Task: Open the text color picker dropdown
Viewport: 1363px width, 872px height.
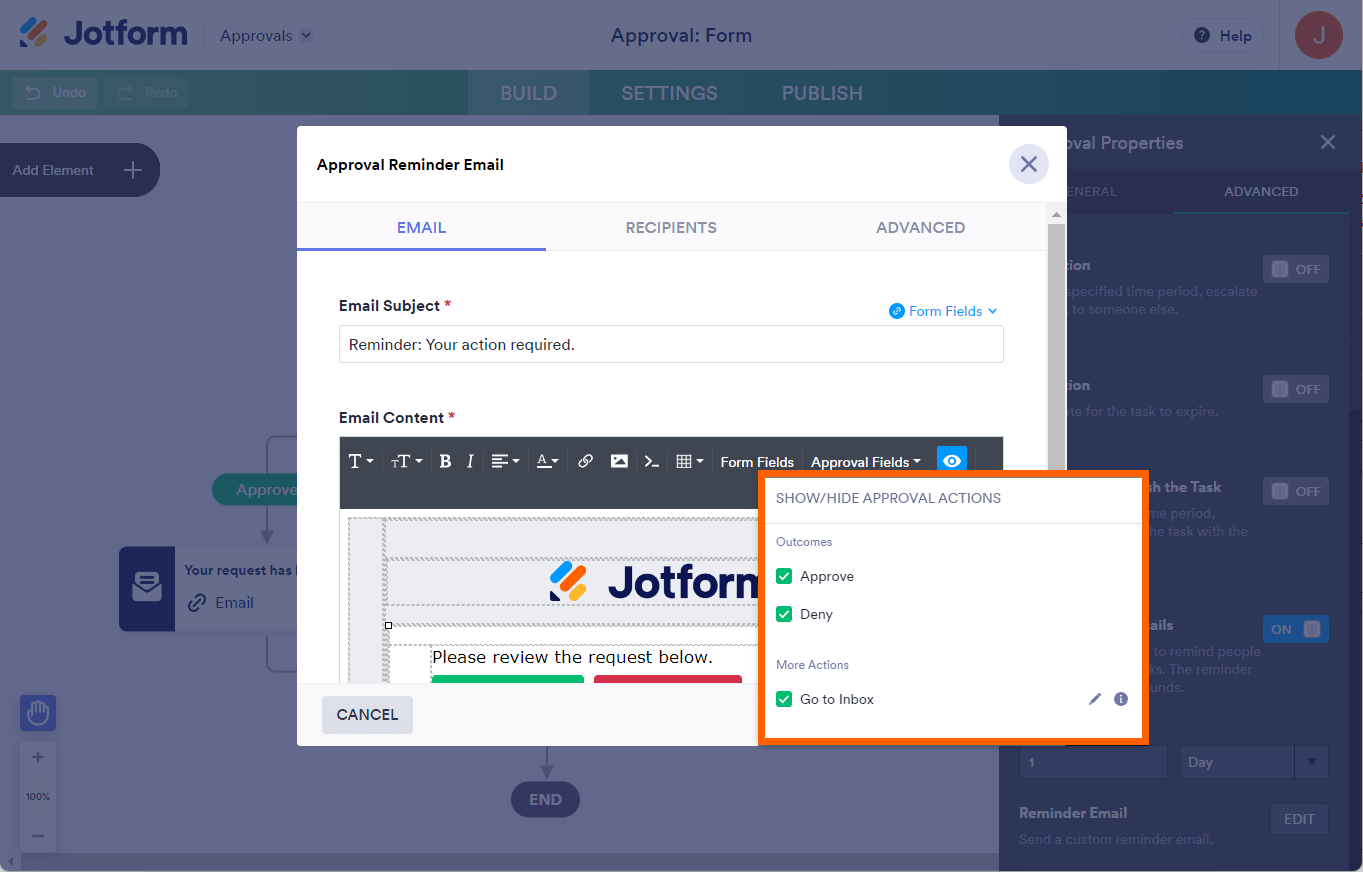Action: point(548,461)
